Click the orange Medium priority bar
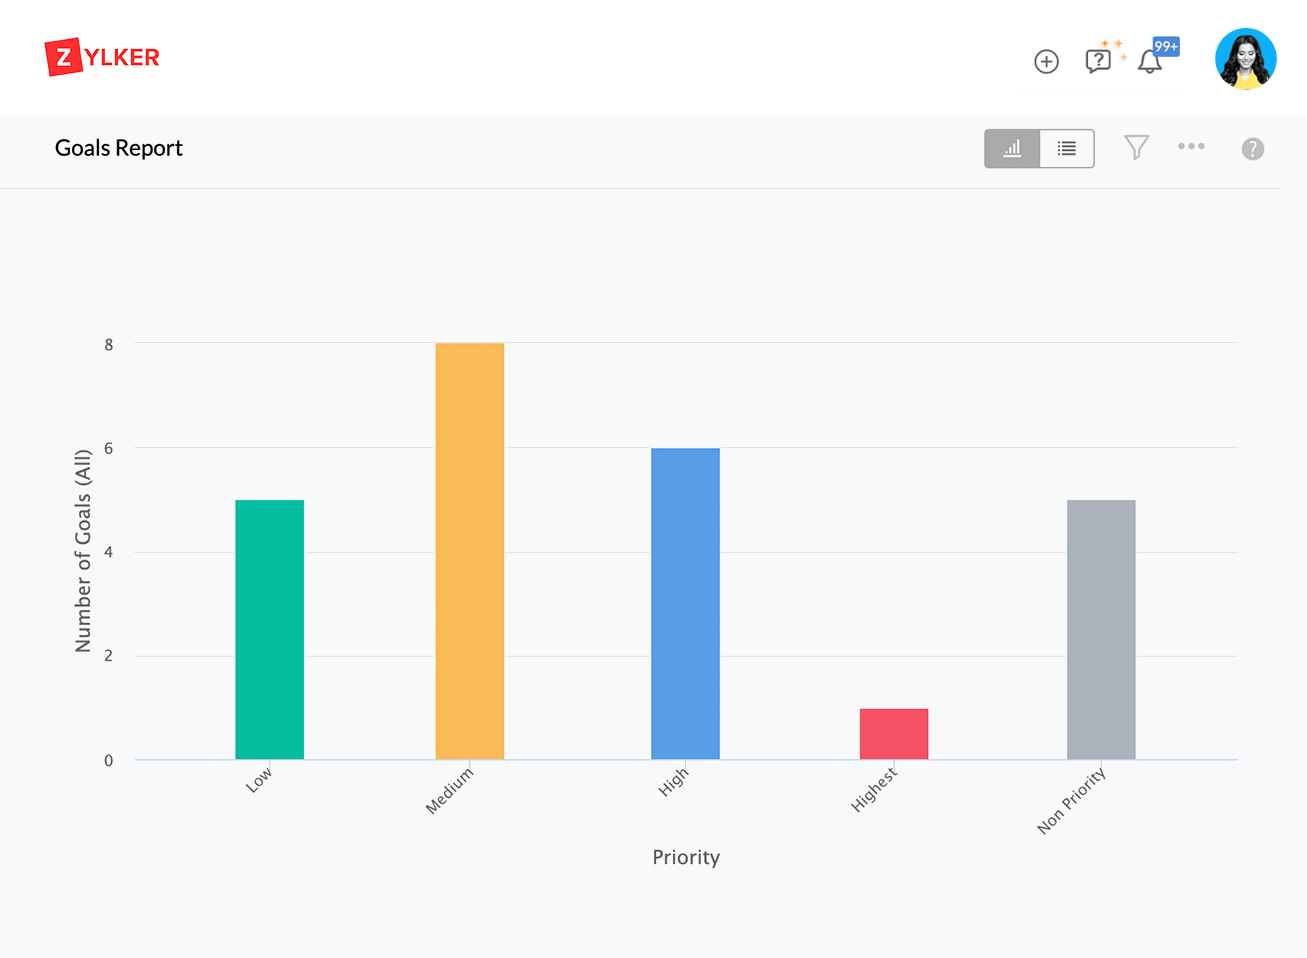This screenshot has width=1307, height=958. pos(470,551)
